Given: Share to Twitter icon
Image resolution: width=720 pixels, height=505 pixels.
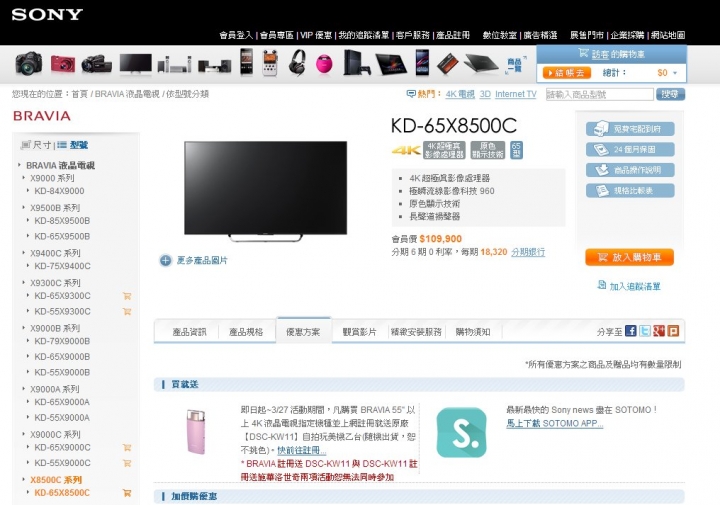Looking at the screenshot, I should pyautogui.click(x=645, y=331).
